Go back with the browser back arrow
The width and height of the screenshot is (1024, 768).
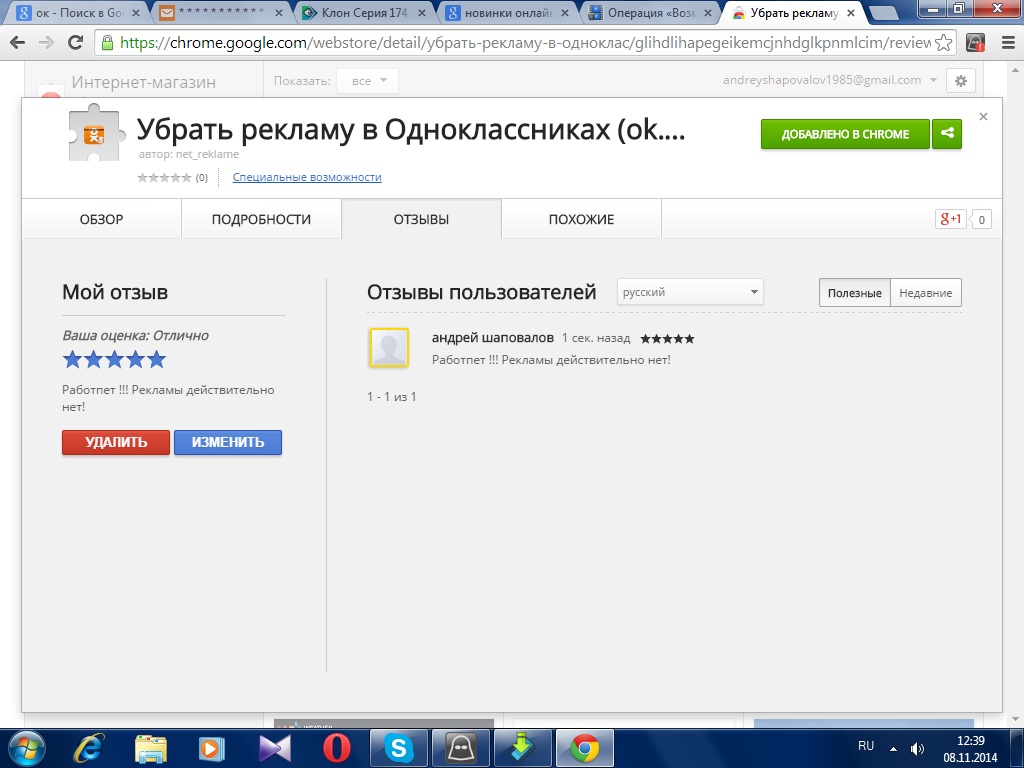[18, 42]
